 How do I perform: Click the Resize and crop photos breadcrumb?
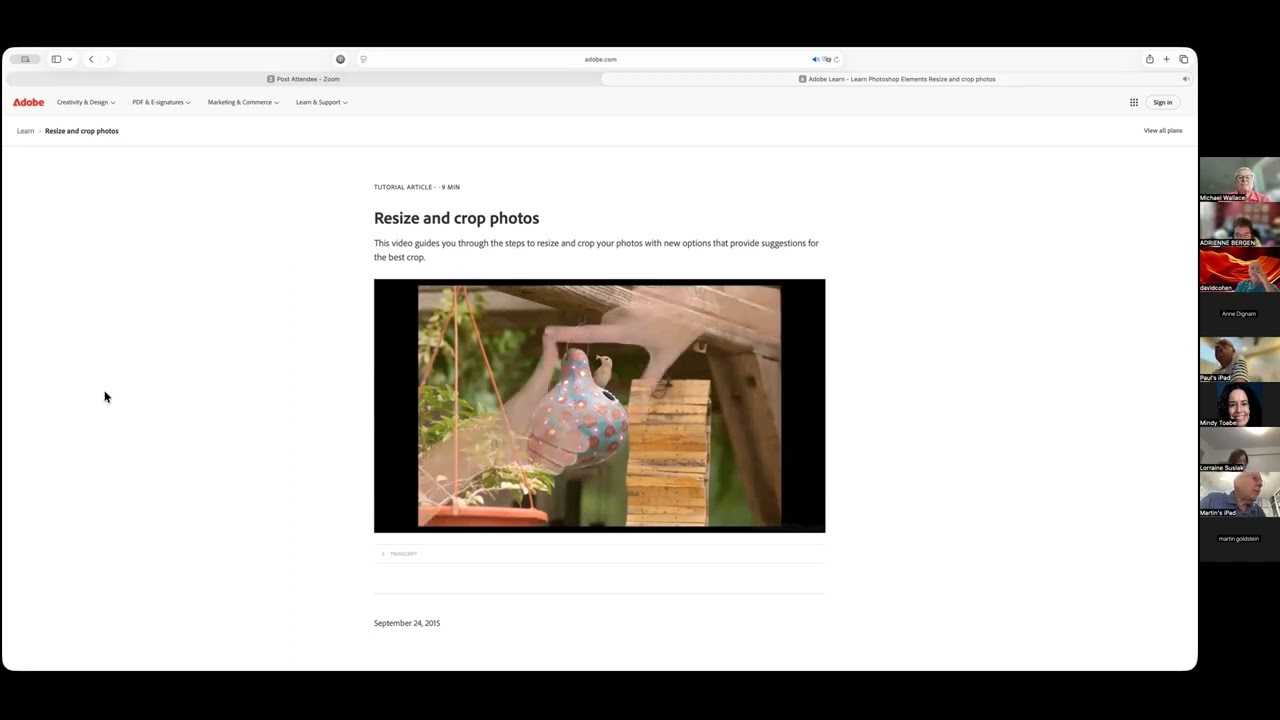click(81, 131)
